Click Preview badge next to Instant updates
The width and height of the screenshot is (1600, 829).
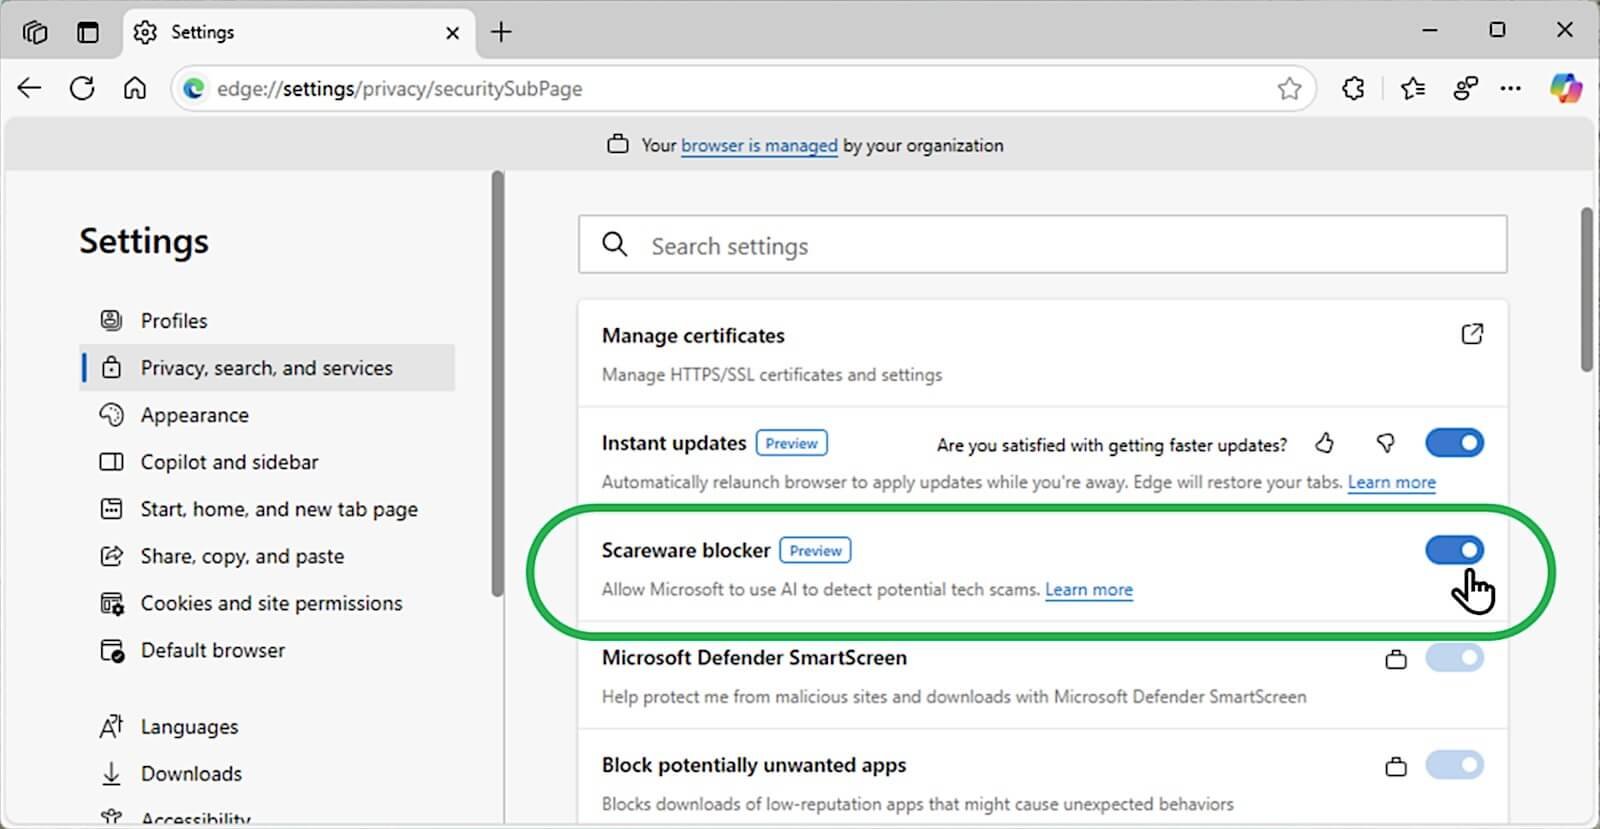coord(791,443)
